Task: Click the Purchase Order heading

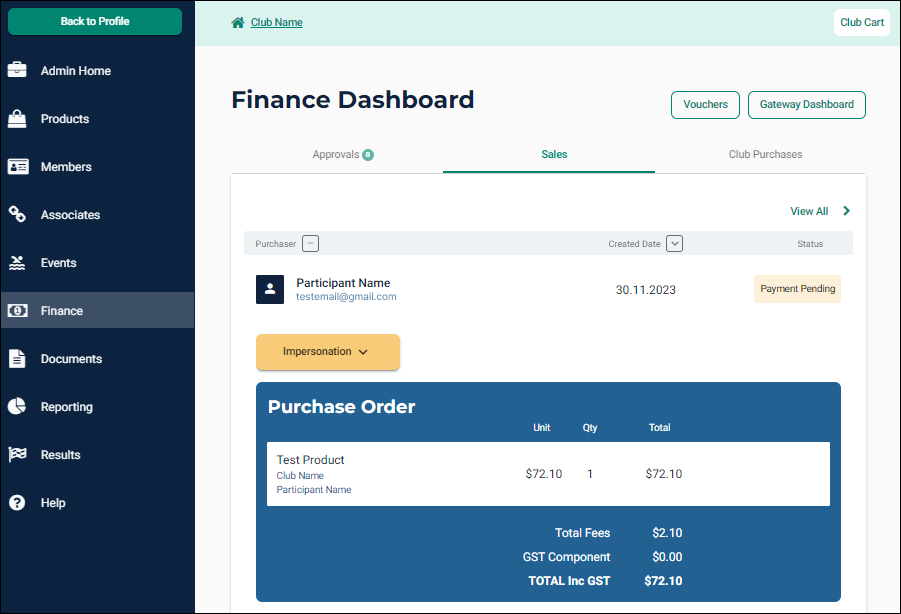Action: pos(341,407)
